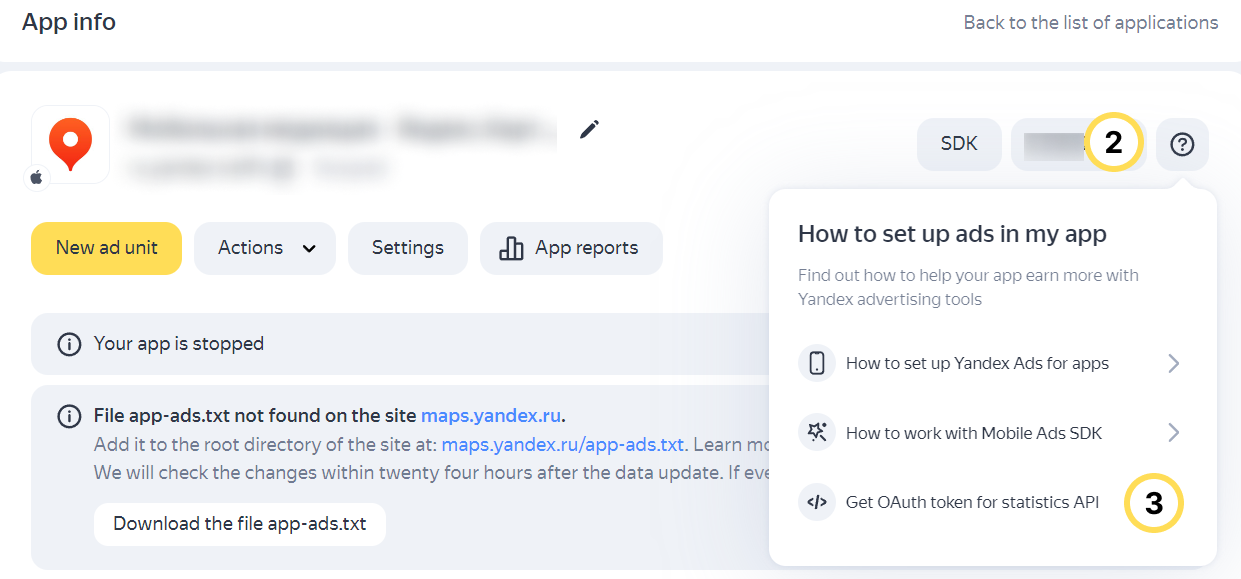Select 'How to set up Yandex Ads for apps'
The image size is (1241, 579).
[977, 363]
